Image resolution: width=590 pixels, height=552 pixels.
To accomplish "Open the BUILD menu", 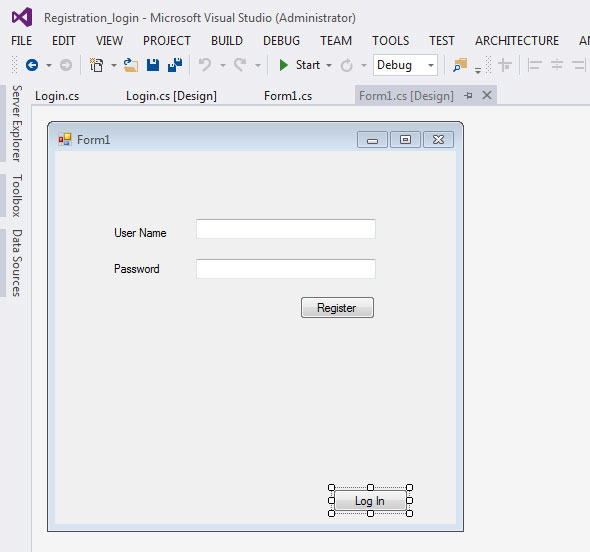I will 227,41.
